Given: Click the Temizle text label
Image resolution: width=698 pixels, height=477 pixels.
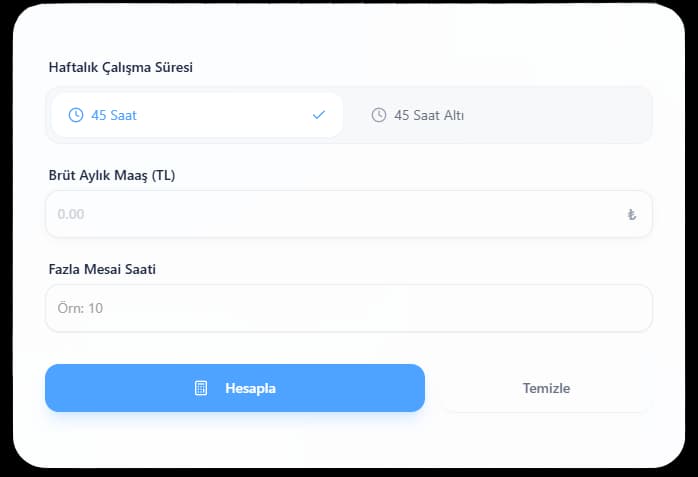Looking at the screenshot, I should [546, 388].
